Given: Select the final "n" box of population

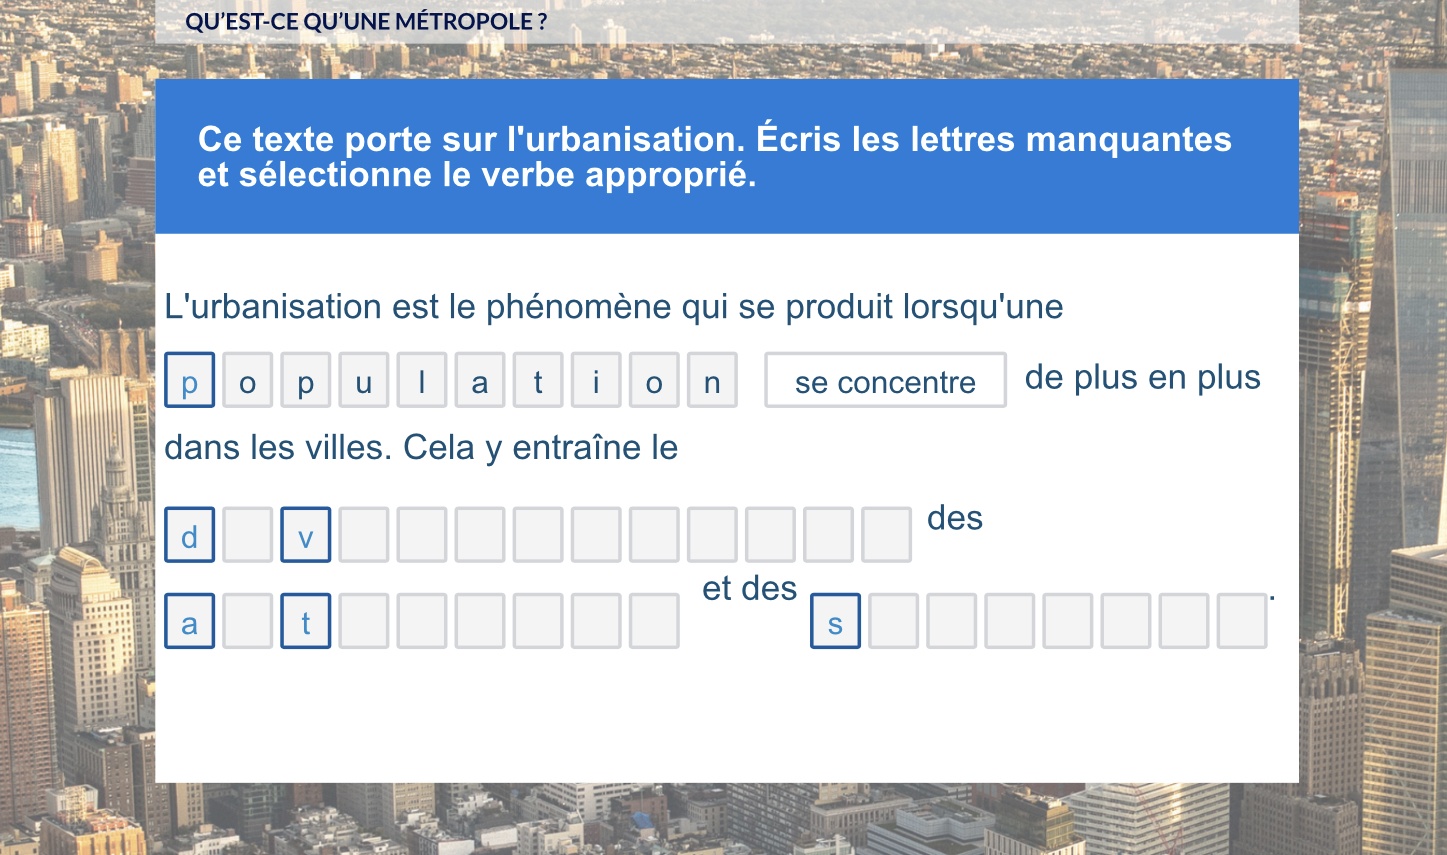Looking at the screenshot, I should click(x=712, y=381).
